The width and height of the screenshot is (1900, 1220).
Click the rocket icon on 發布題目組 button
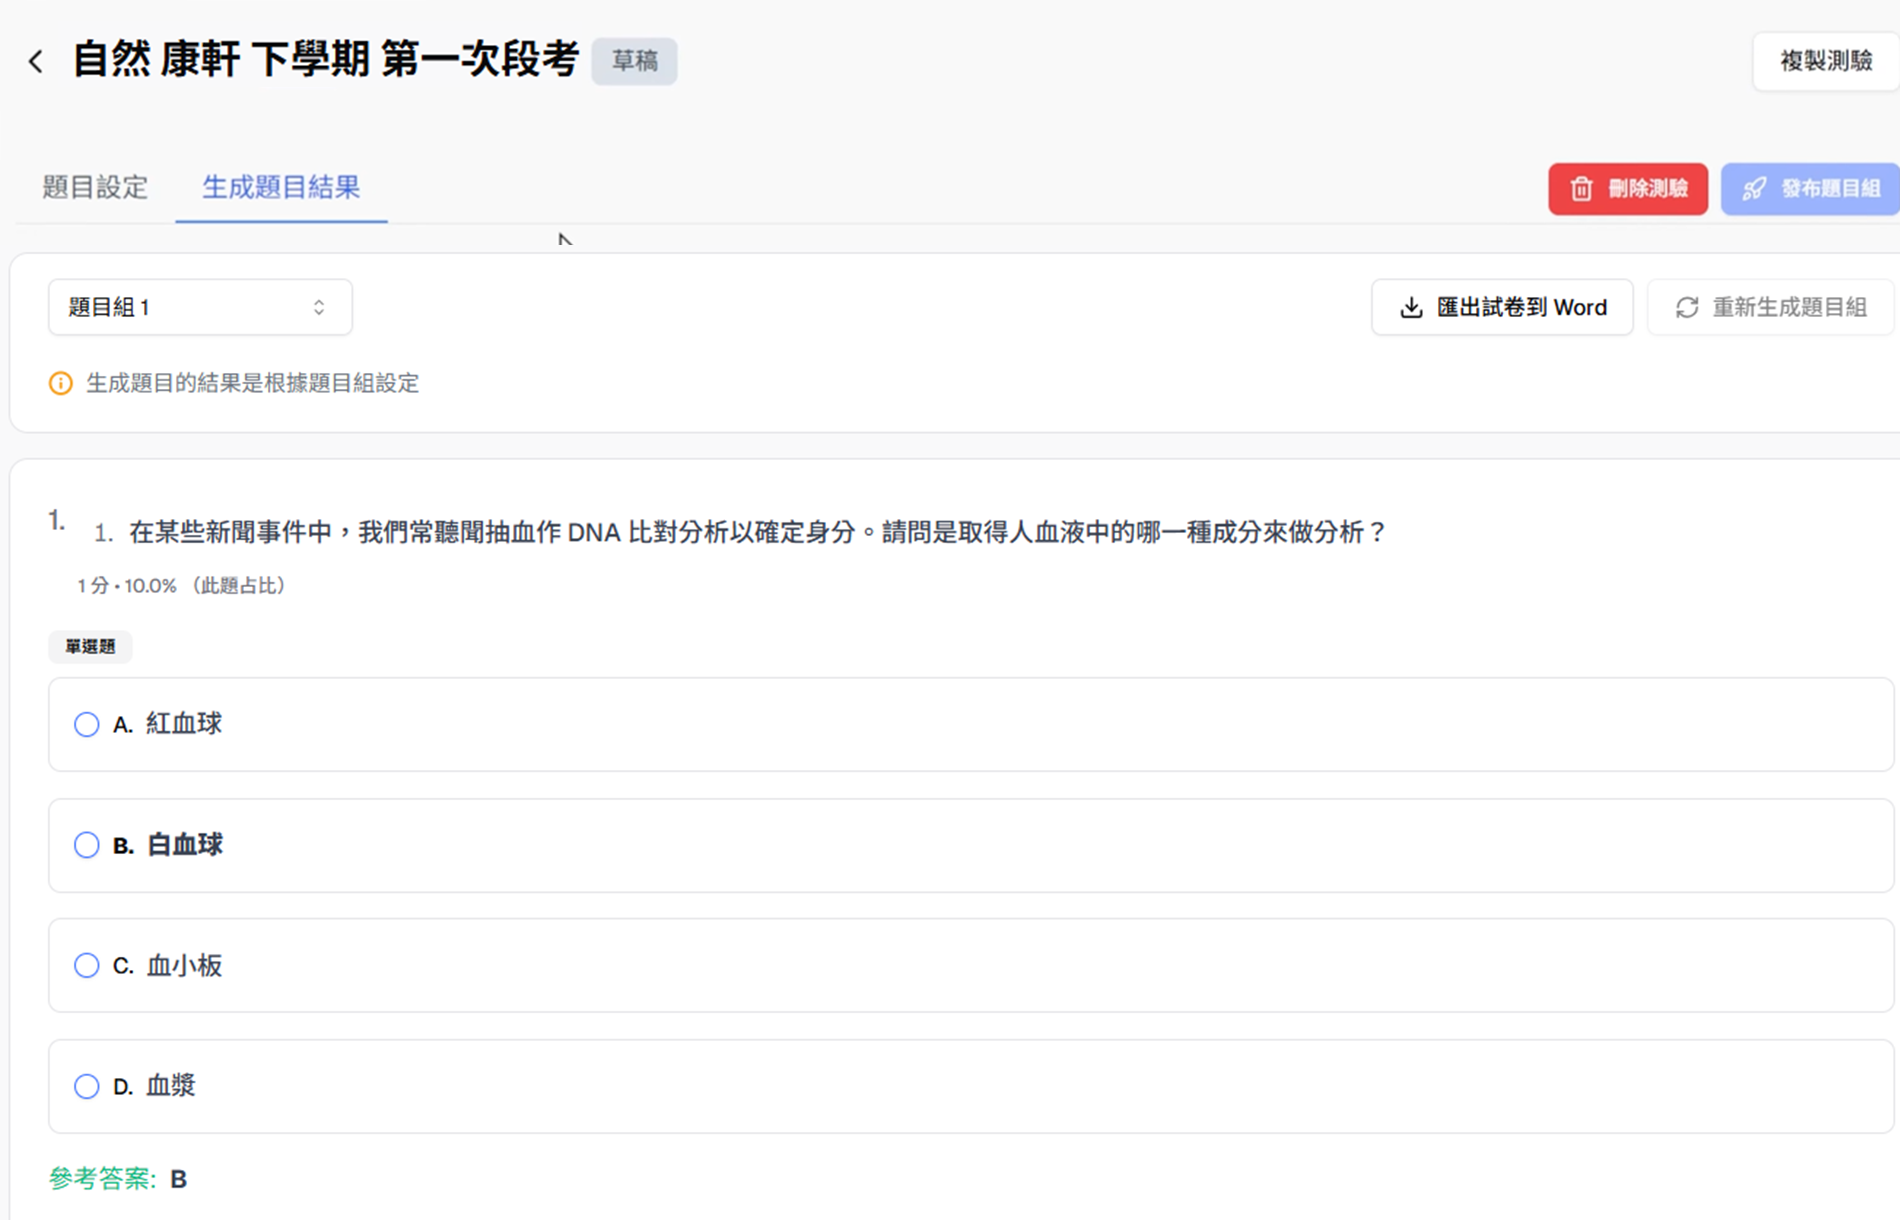(1754, 189)
